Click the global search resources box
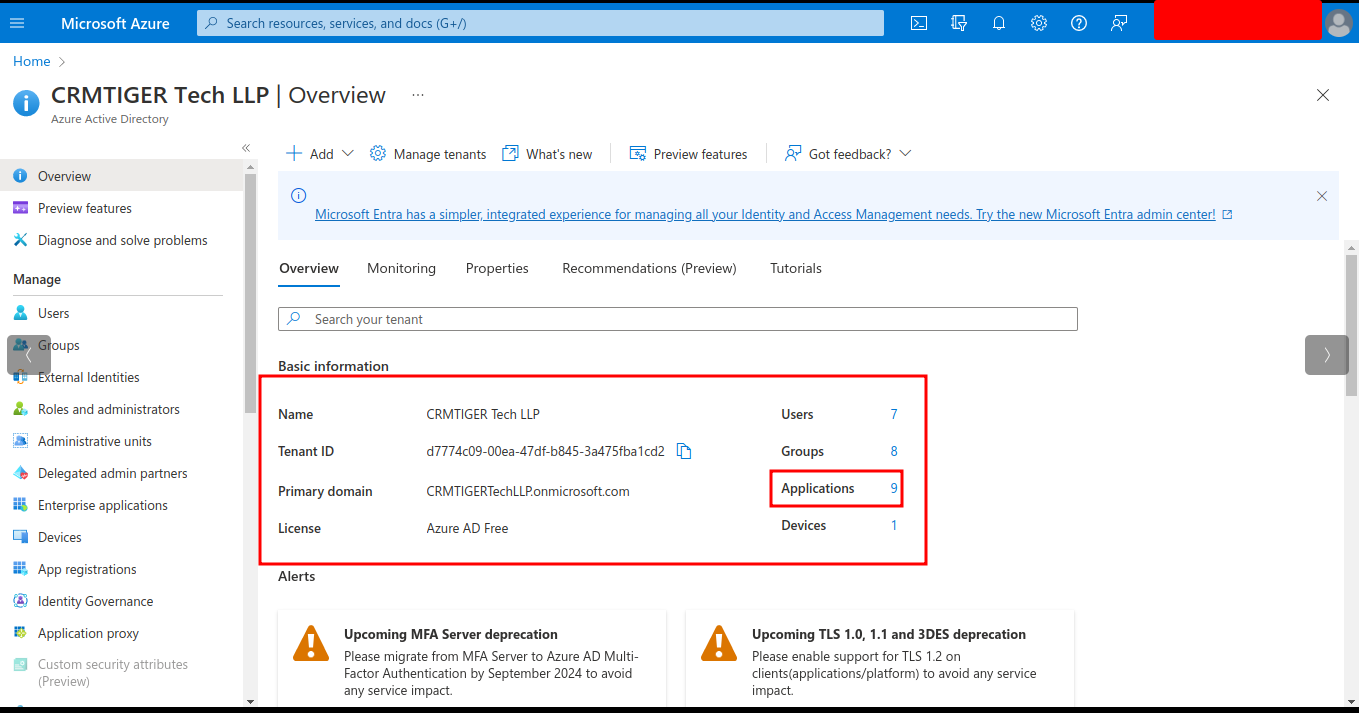Screen dimensions: 1359x713 coord(540,23)
